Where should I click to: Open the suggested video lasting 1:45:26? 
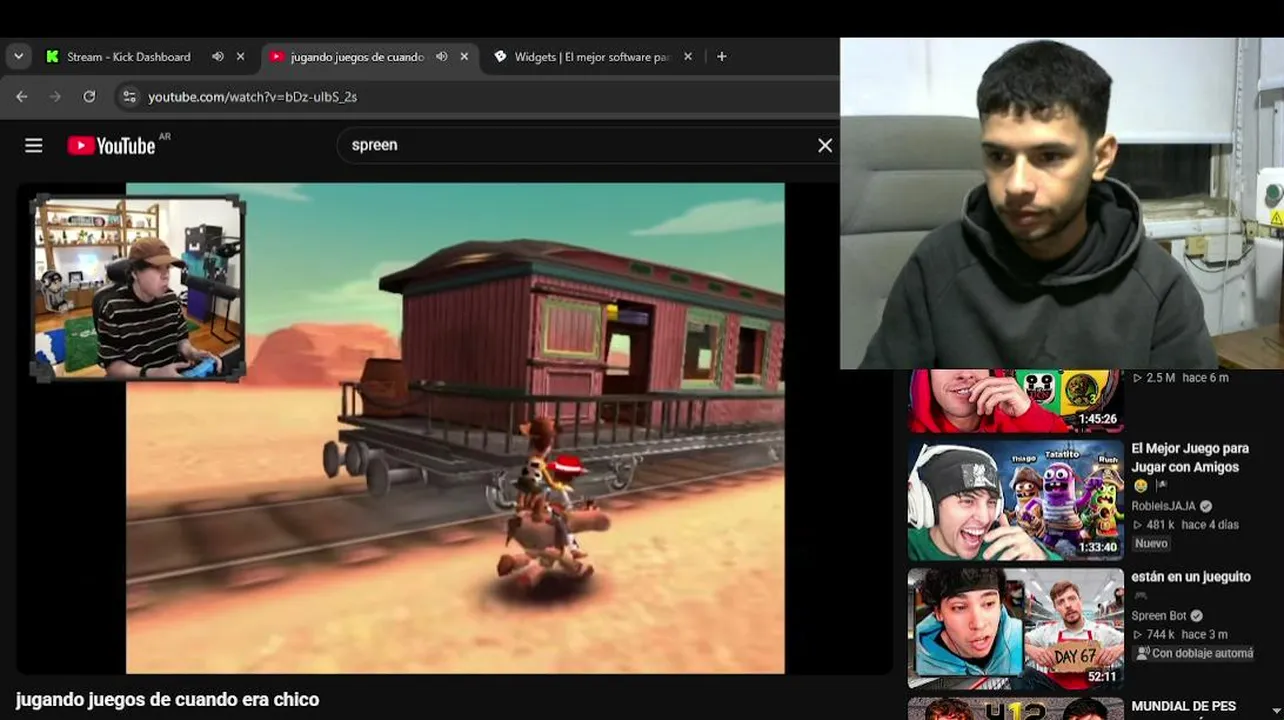click(1016, 401)
